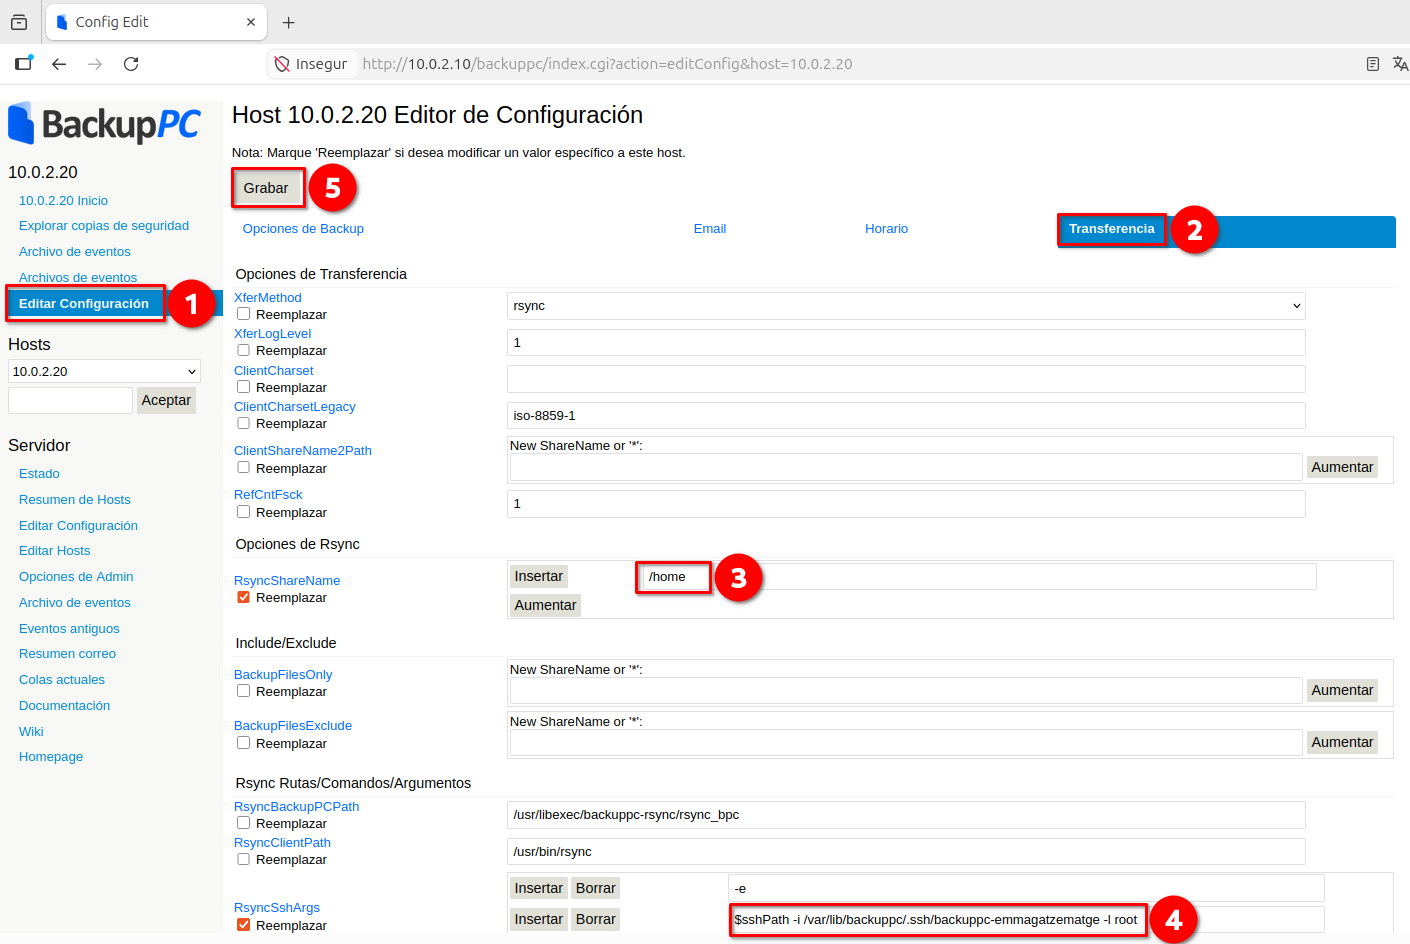Image resolution: width=1410 pixels, height=944 pixels.
Task: Open Explorar copias de seguridad
Action: (104, 226)
